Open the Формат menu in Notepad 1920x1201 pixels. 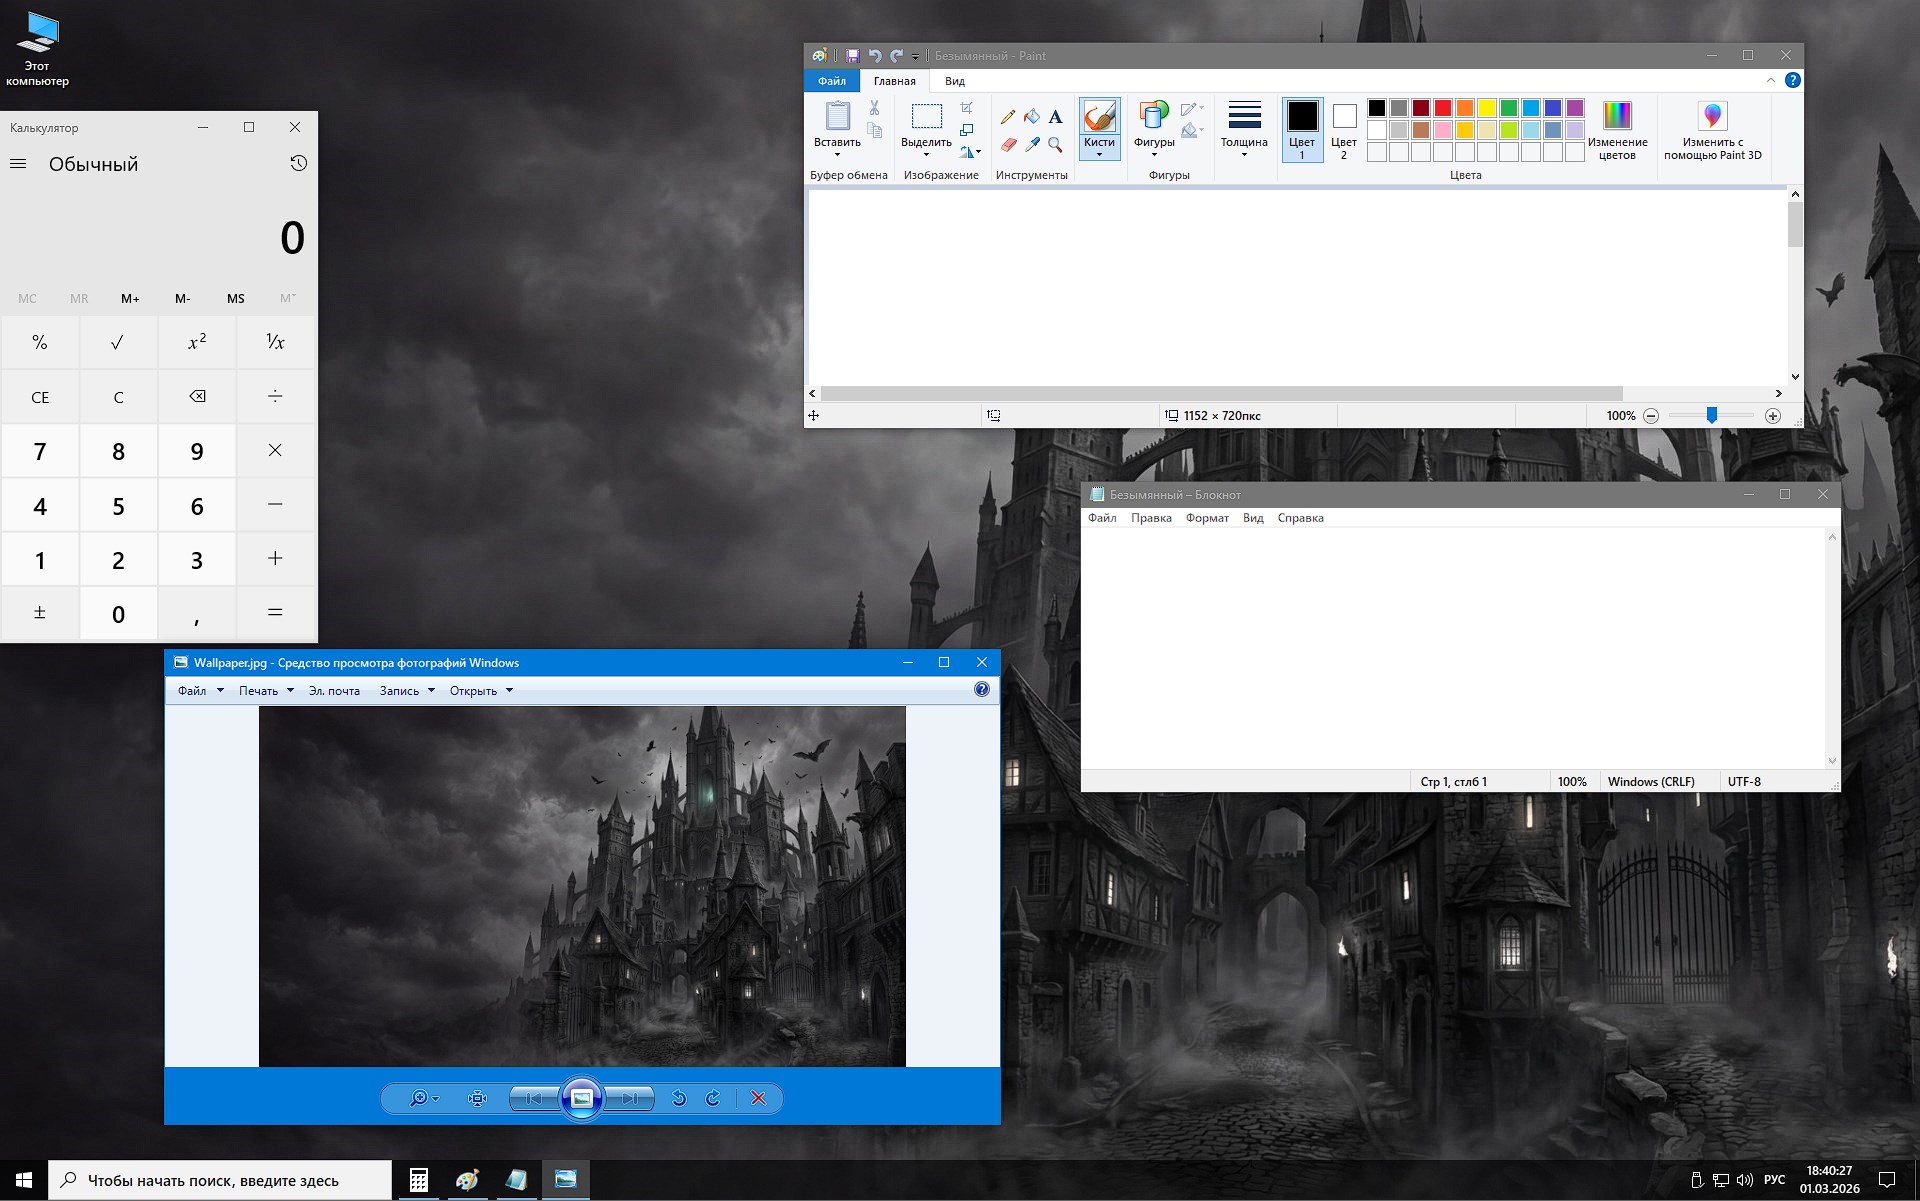tap(1207, 518)
